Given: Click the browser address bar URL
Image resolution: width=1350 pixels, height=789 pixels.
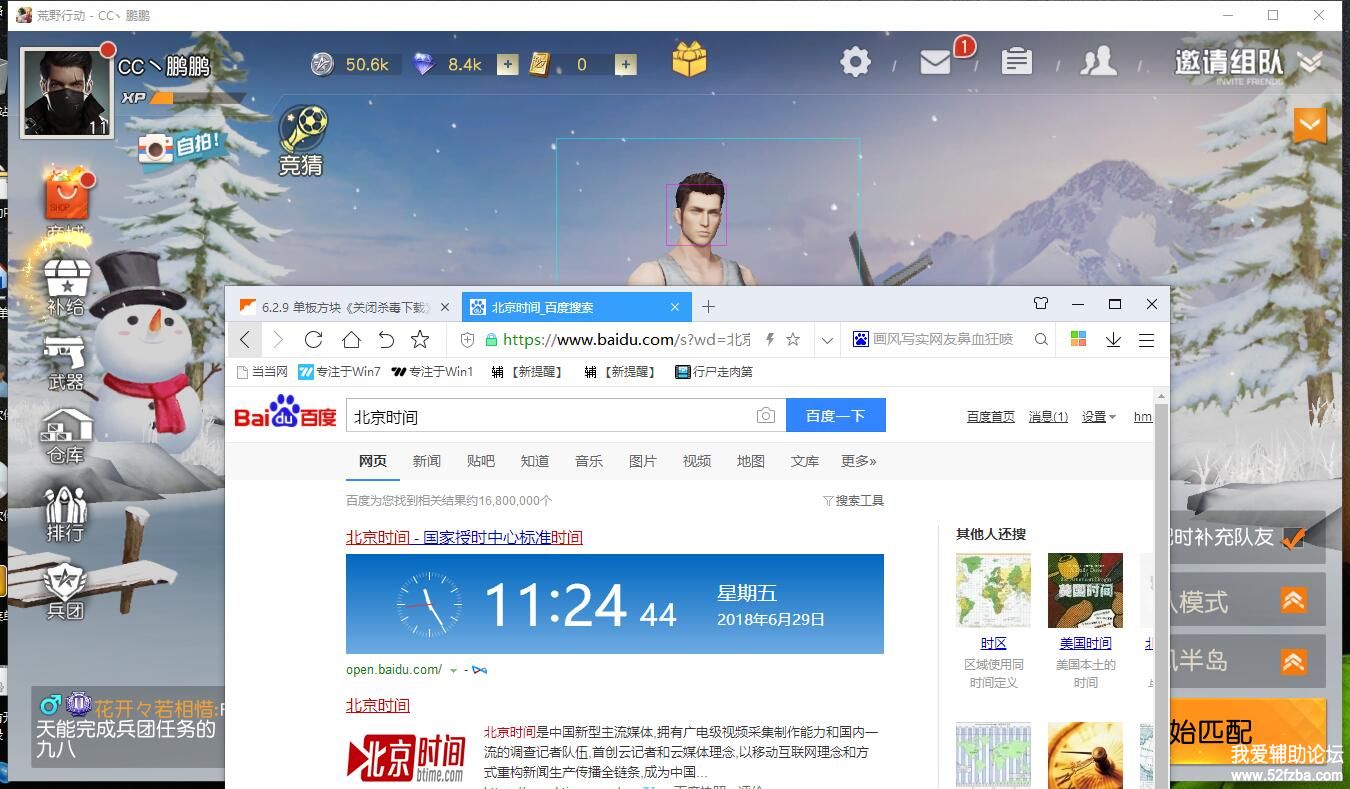Looking at the screenshot, I should click(x=627, y=340).
